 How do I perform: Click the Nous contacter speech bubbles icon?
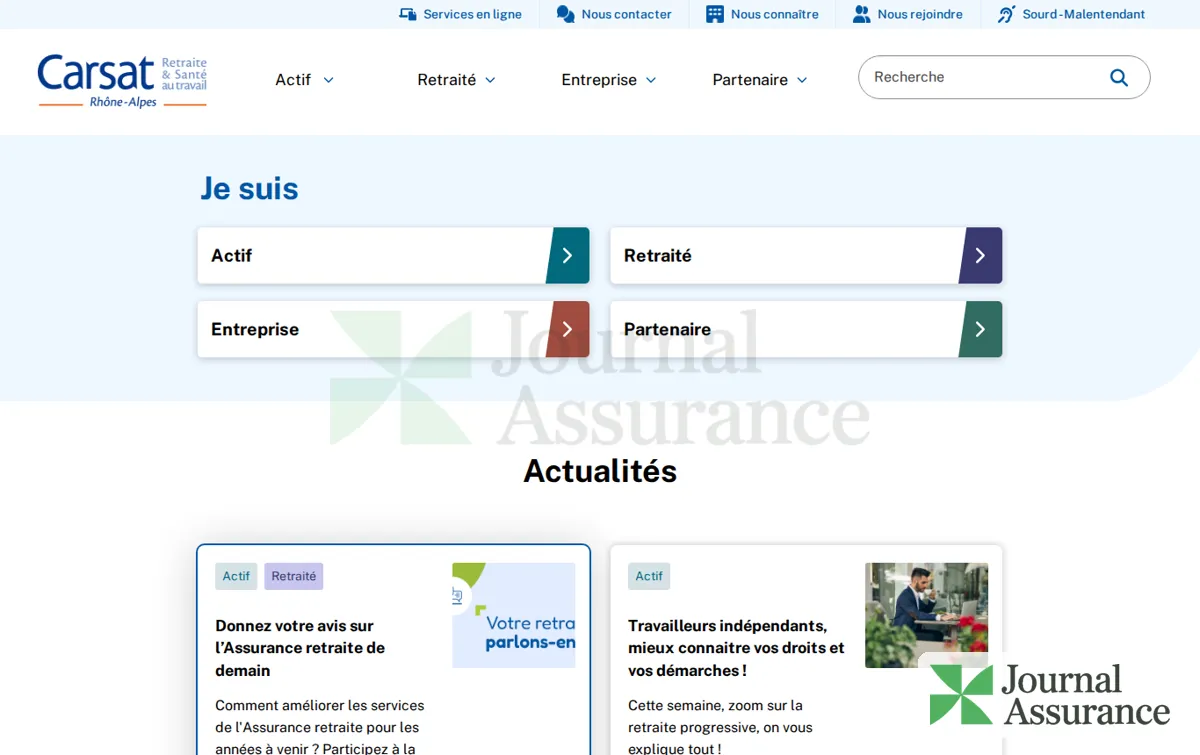pos(565,14)
